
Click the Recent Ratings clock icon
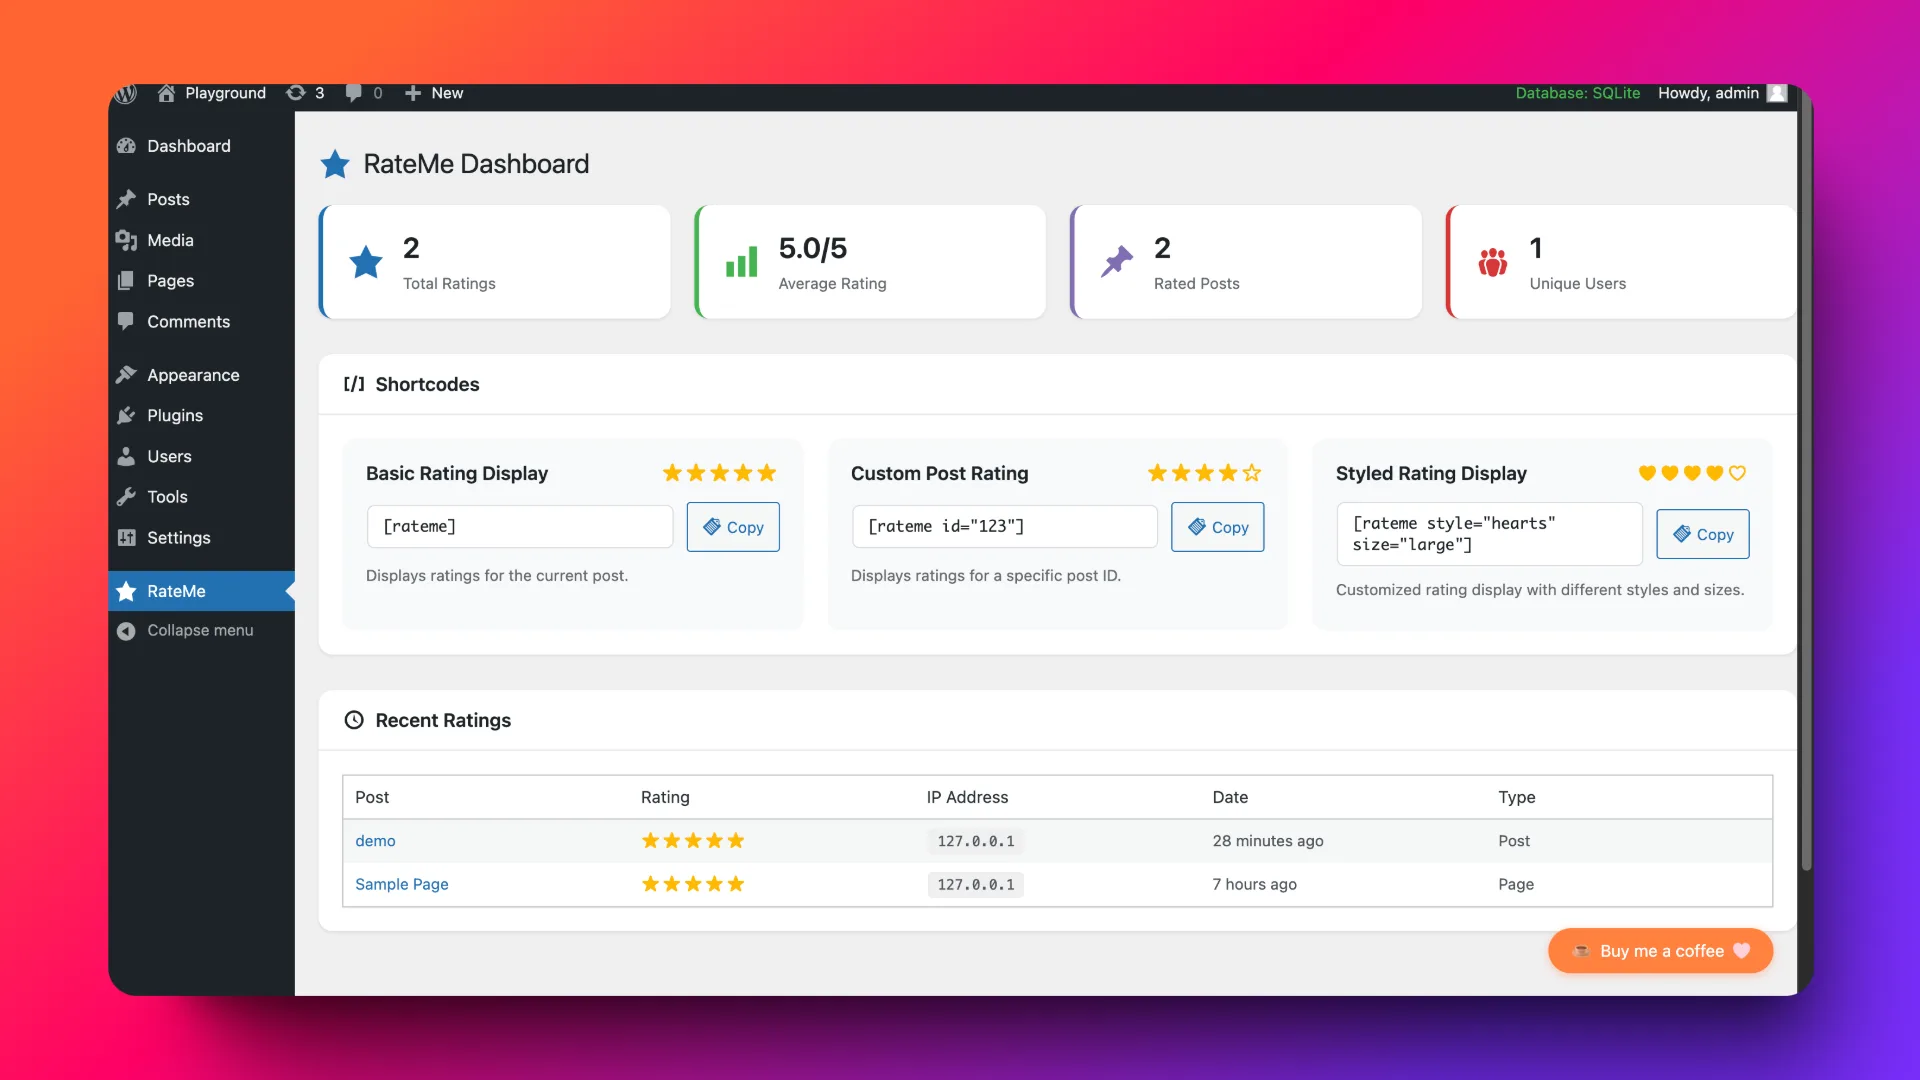tap(354, 720)
